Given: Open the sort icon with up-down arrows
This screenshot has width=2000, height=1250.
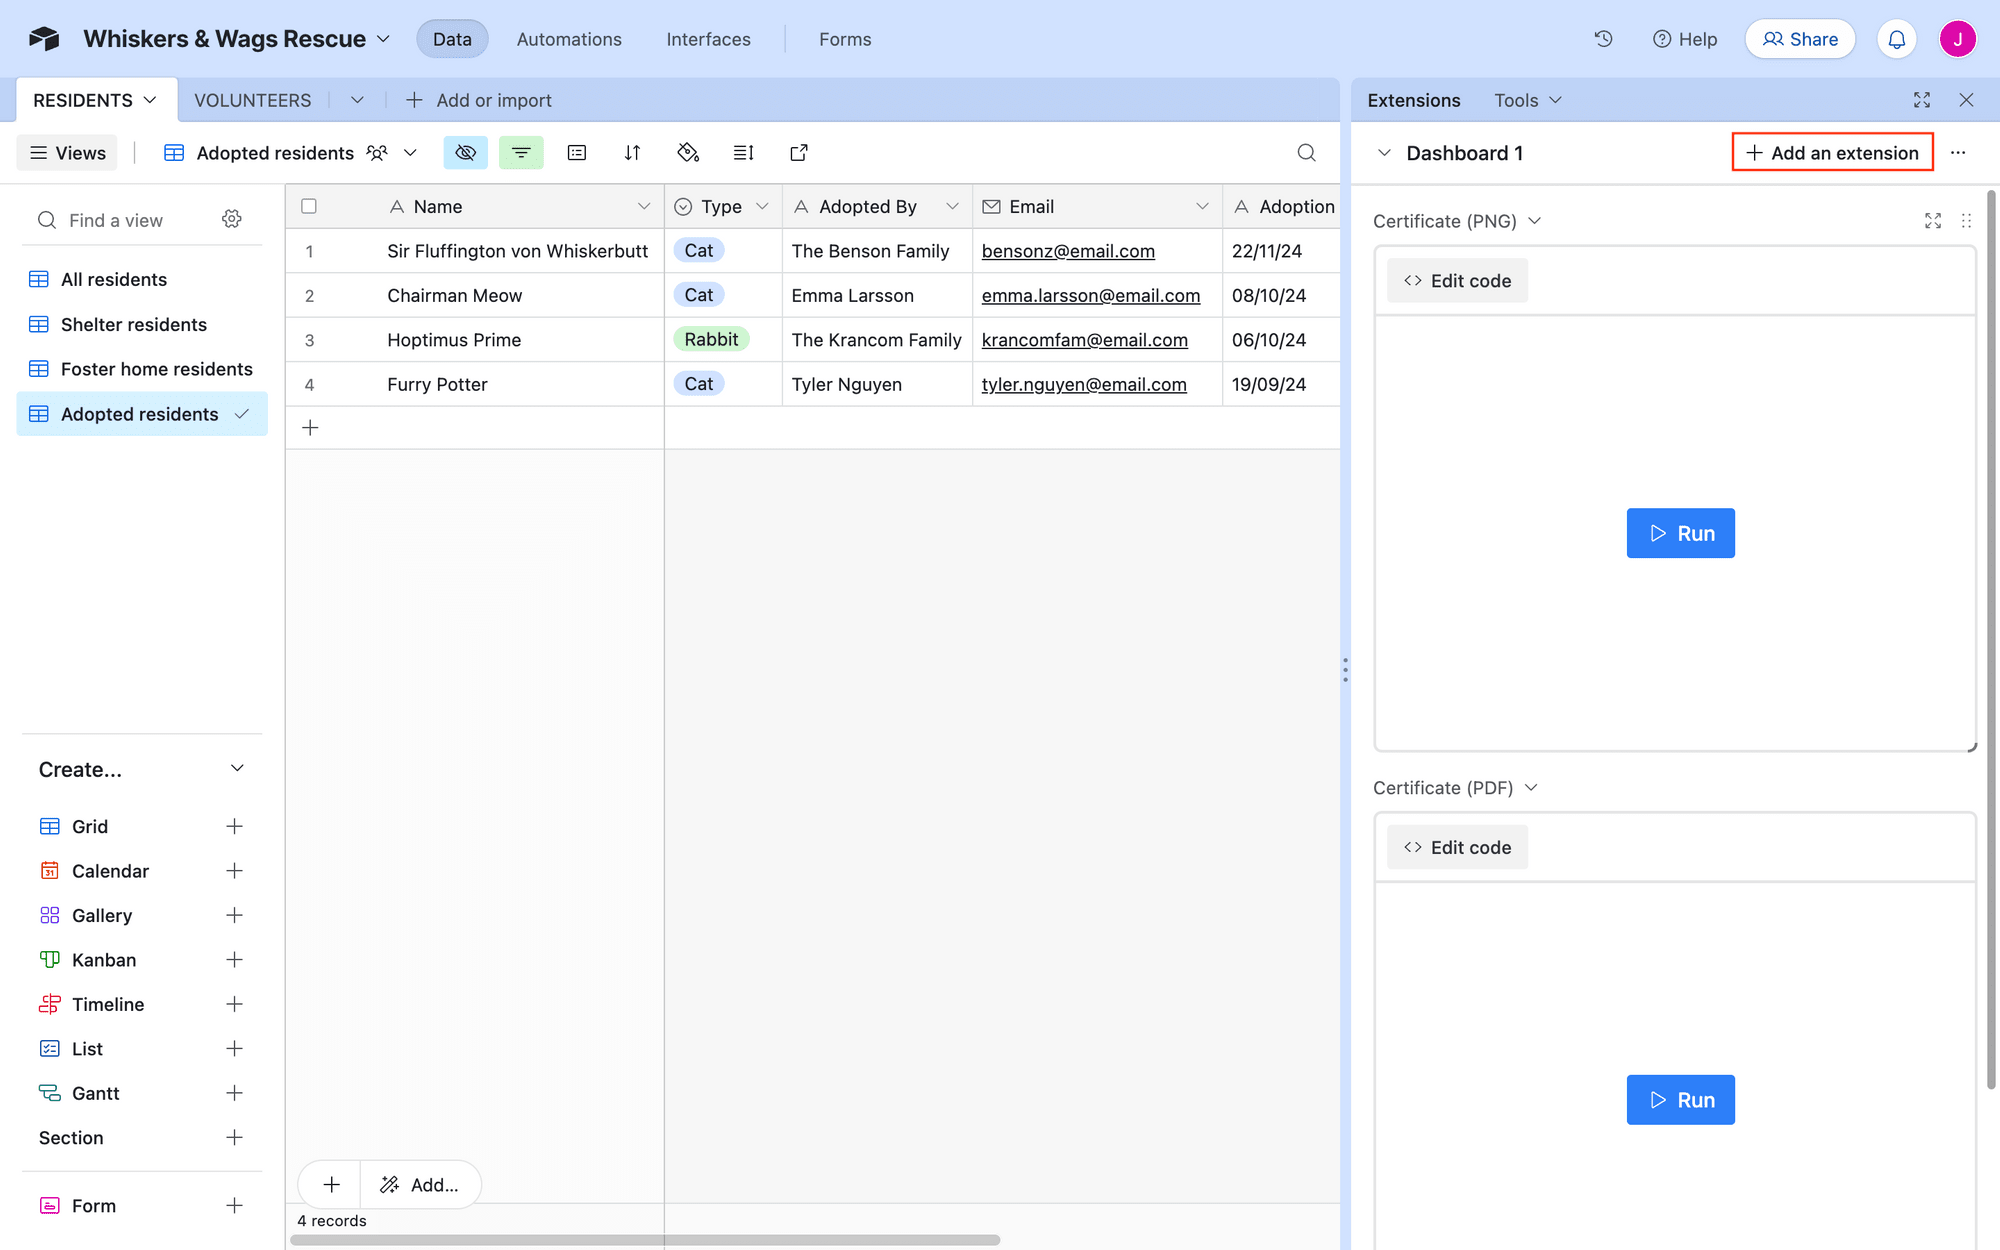Looking at the screenshot, I should [x=632, y=152].
